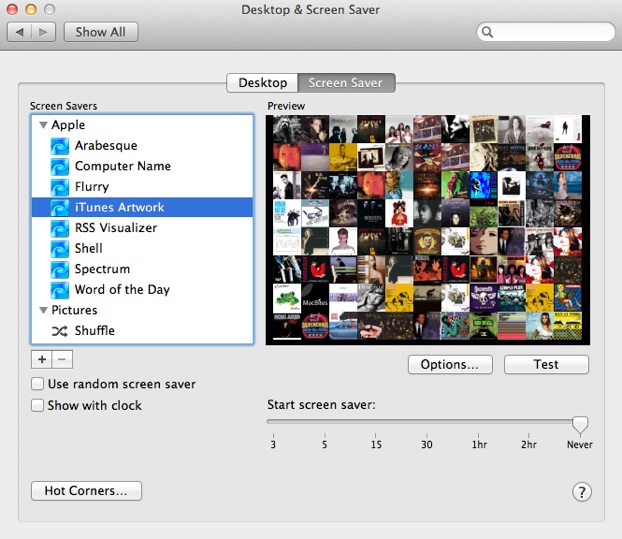Enable Use random screen saver
This screenshot has height=539, width=622.
(x=38, y=384)
